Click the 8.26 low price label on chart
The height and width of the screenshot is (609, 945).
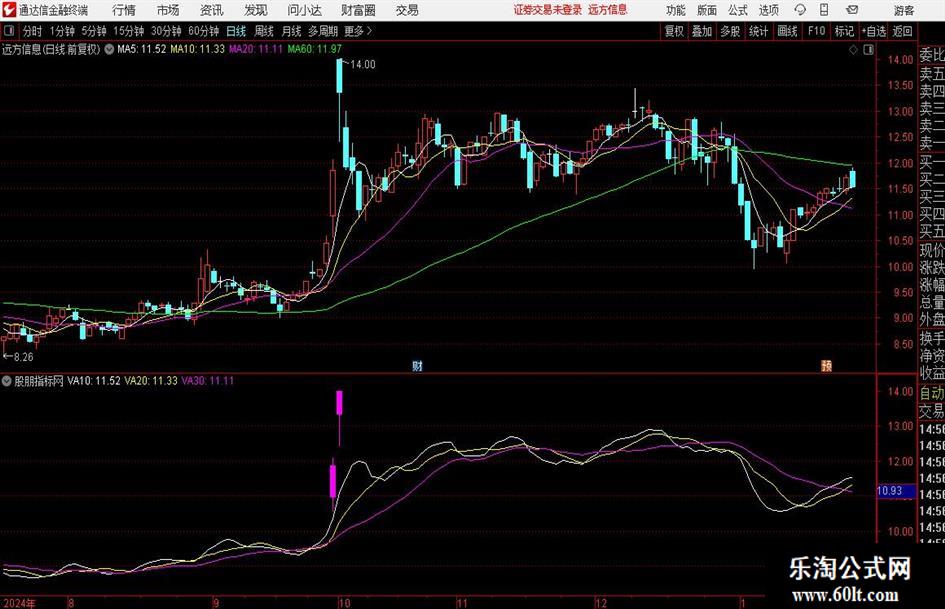click(x=23, y=357)
